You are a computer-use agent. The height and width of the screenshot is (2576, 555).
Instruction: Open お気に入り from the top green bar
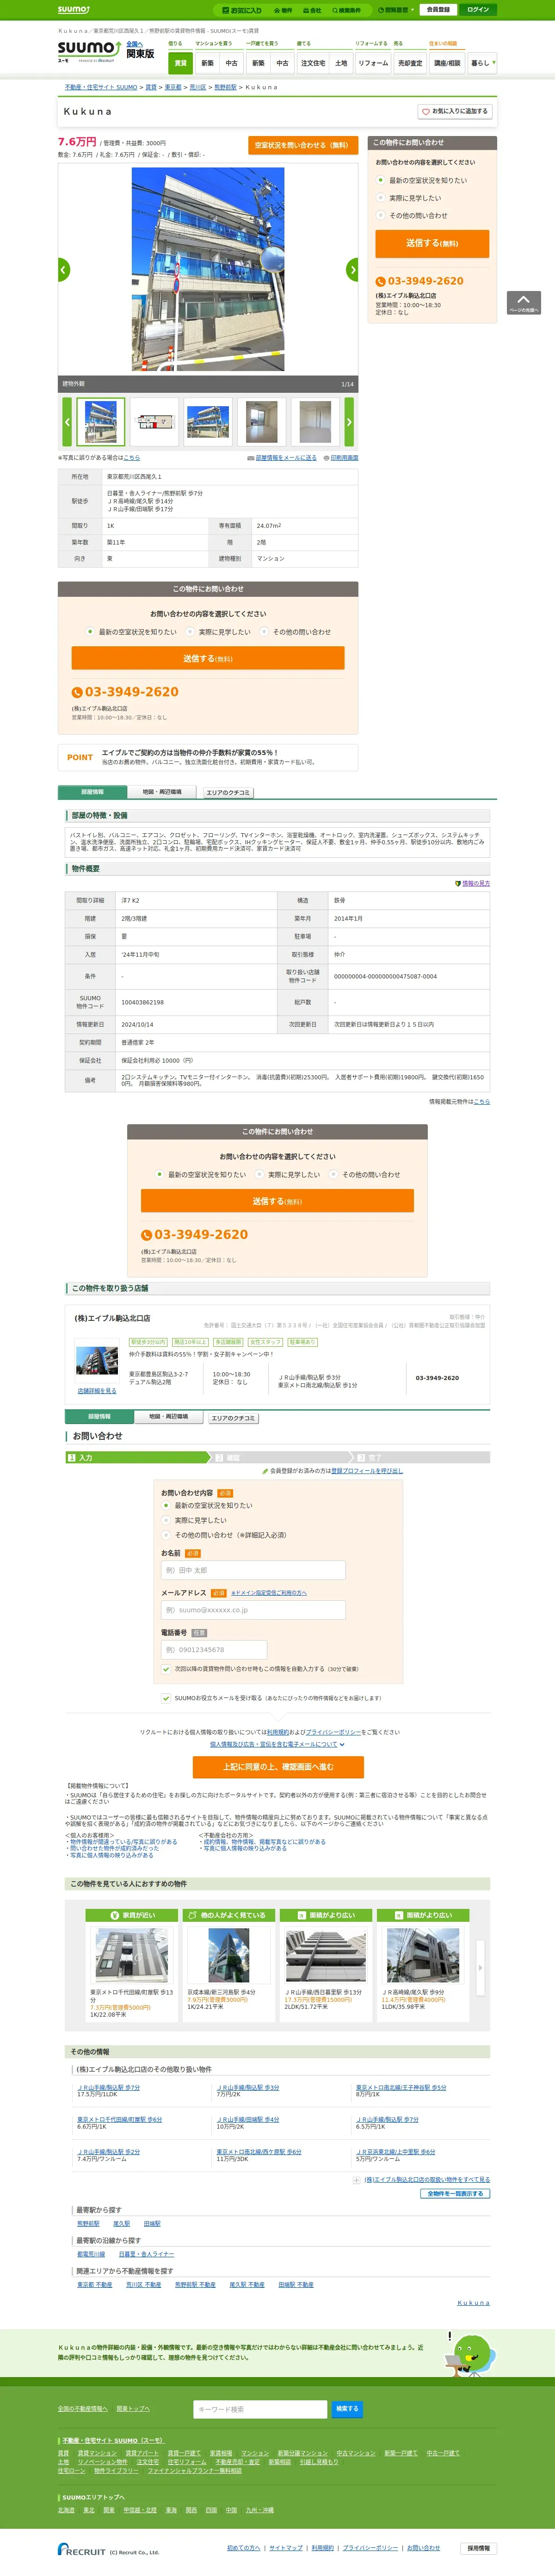pos(241,10)
